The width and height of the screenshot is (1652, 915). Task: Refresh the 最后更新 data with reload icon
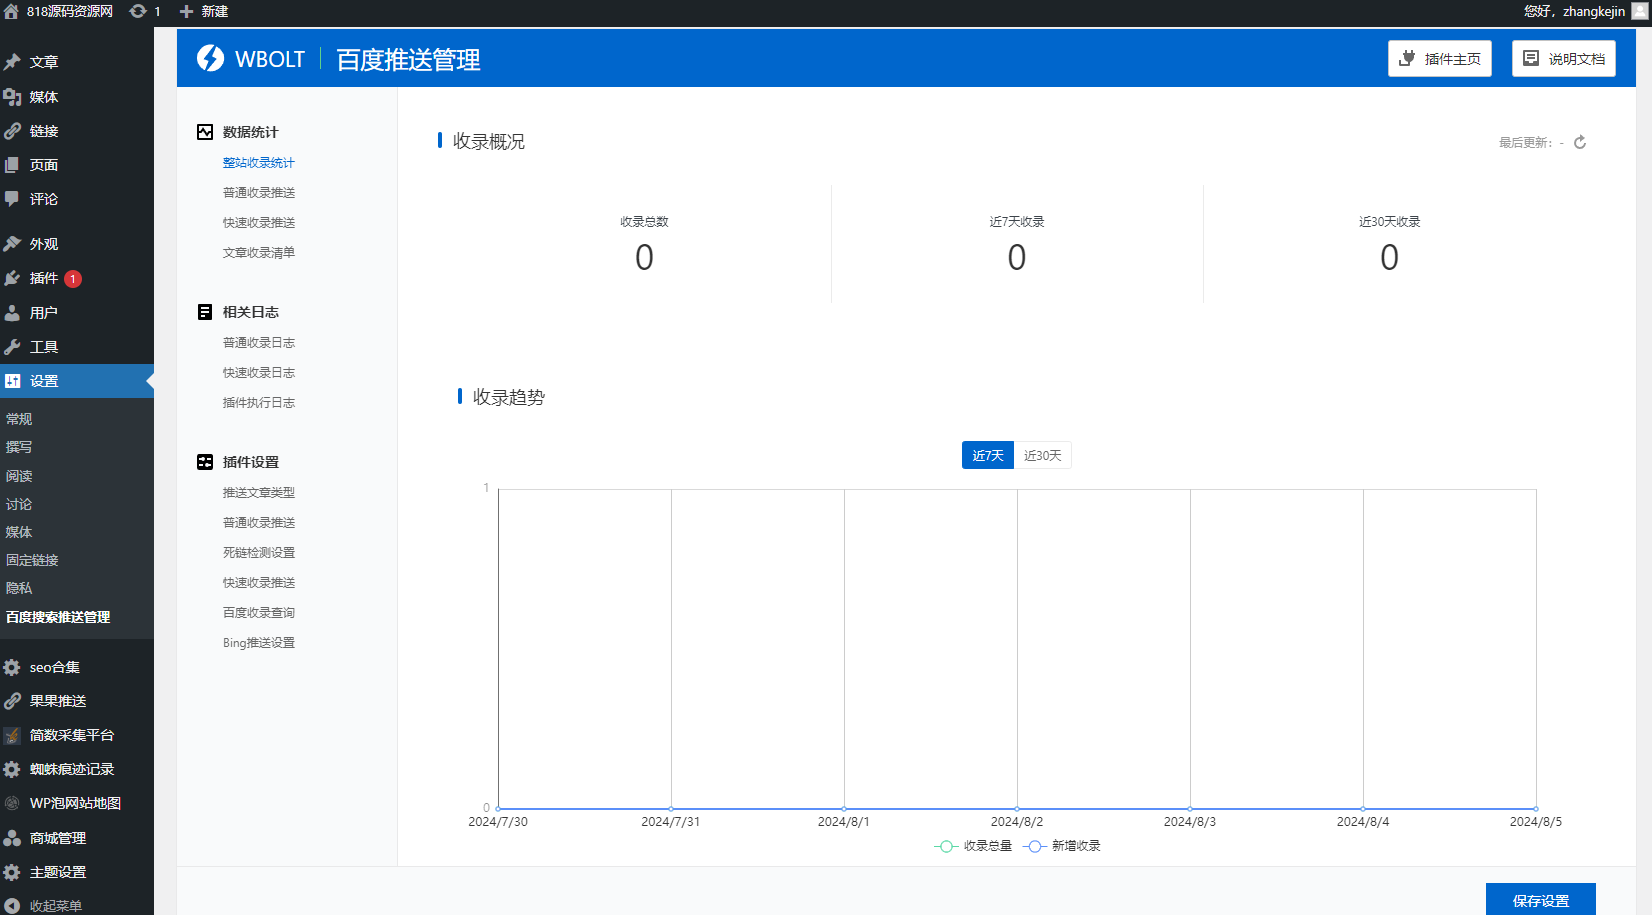pos(1580,142)
